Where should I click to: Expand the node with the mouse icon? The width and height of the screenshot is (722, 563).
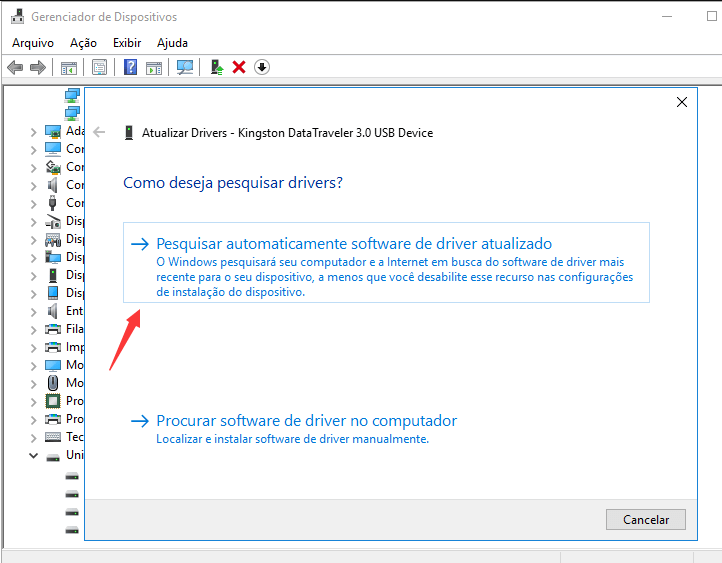(x=33, y=384)
